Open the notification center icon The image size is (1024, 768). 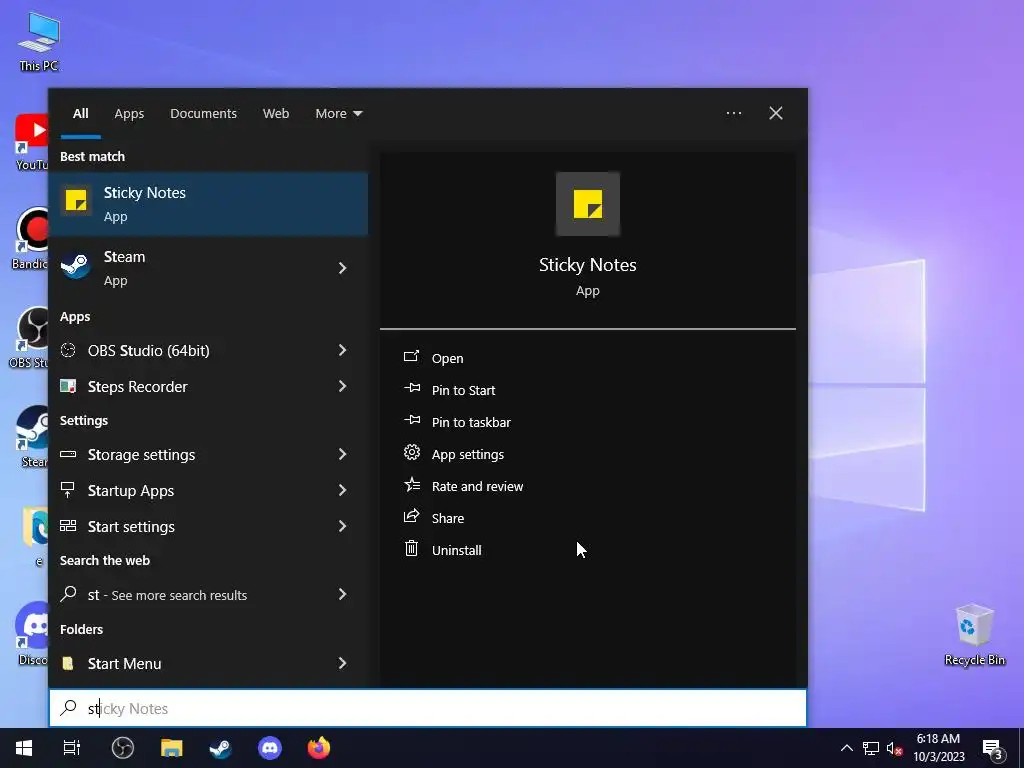coord(993,748)
